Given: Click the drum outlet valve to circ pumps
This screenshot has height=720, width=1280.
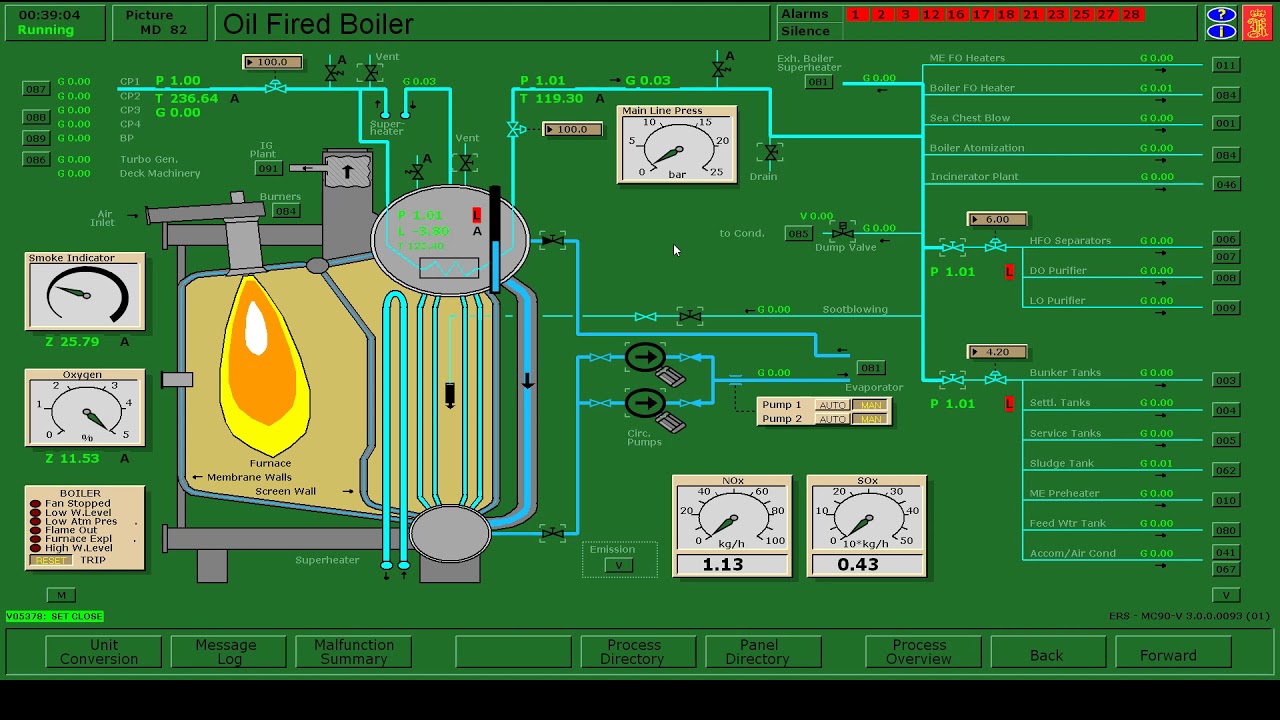Looking at the screenshot, I should pos(552,240).
